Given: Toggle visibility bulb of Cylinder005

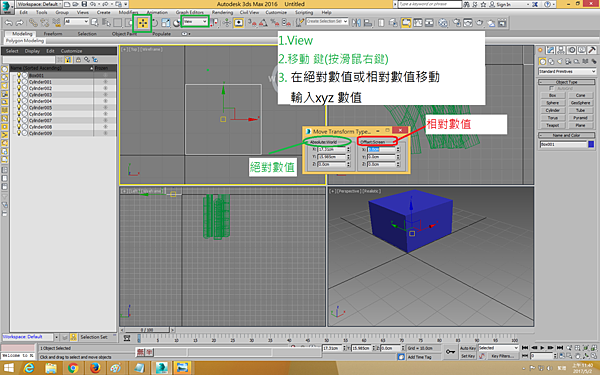Looking at the screenshot, I should (x=19, y=108).
